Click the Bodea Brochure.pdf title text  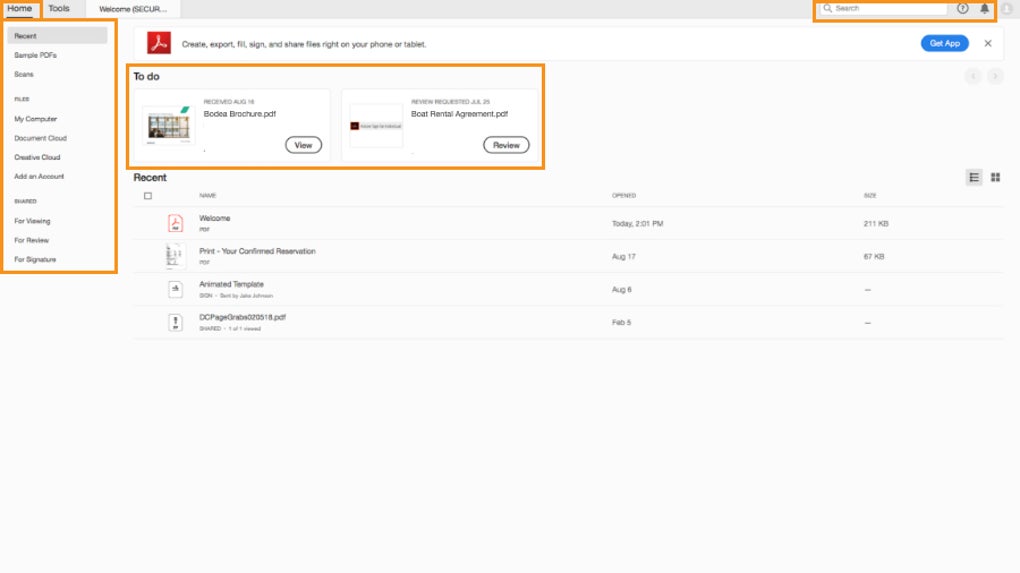coord(239,114)
